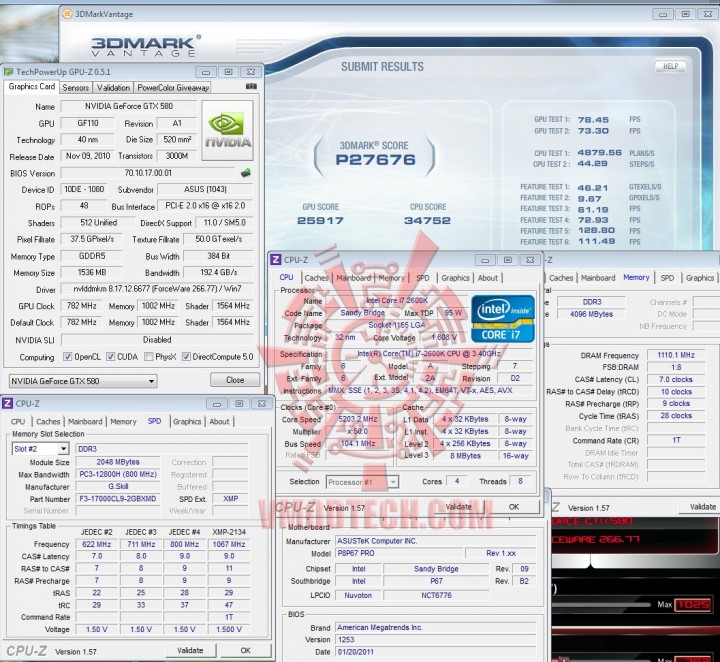Open the About tab in the CPU-Z SPD window
720x662 pixels.
(x=219, y=421)
